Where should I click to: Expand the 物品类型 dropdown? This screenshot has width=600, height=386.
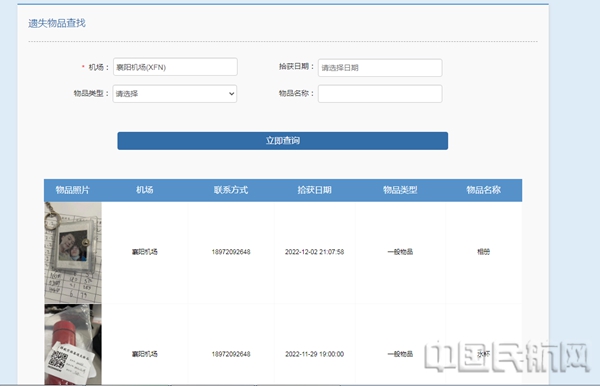click(174, 94)
